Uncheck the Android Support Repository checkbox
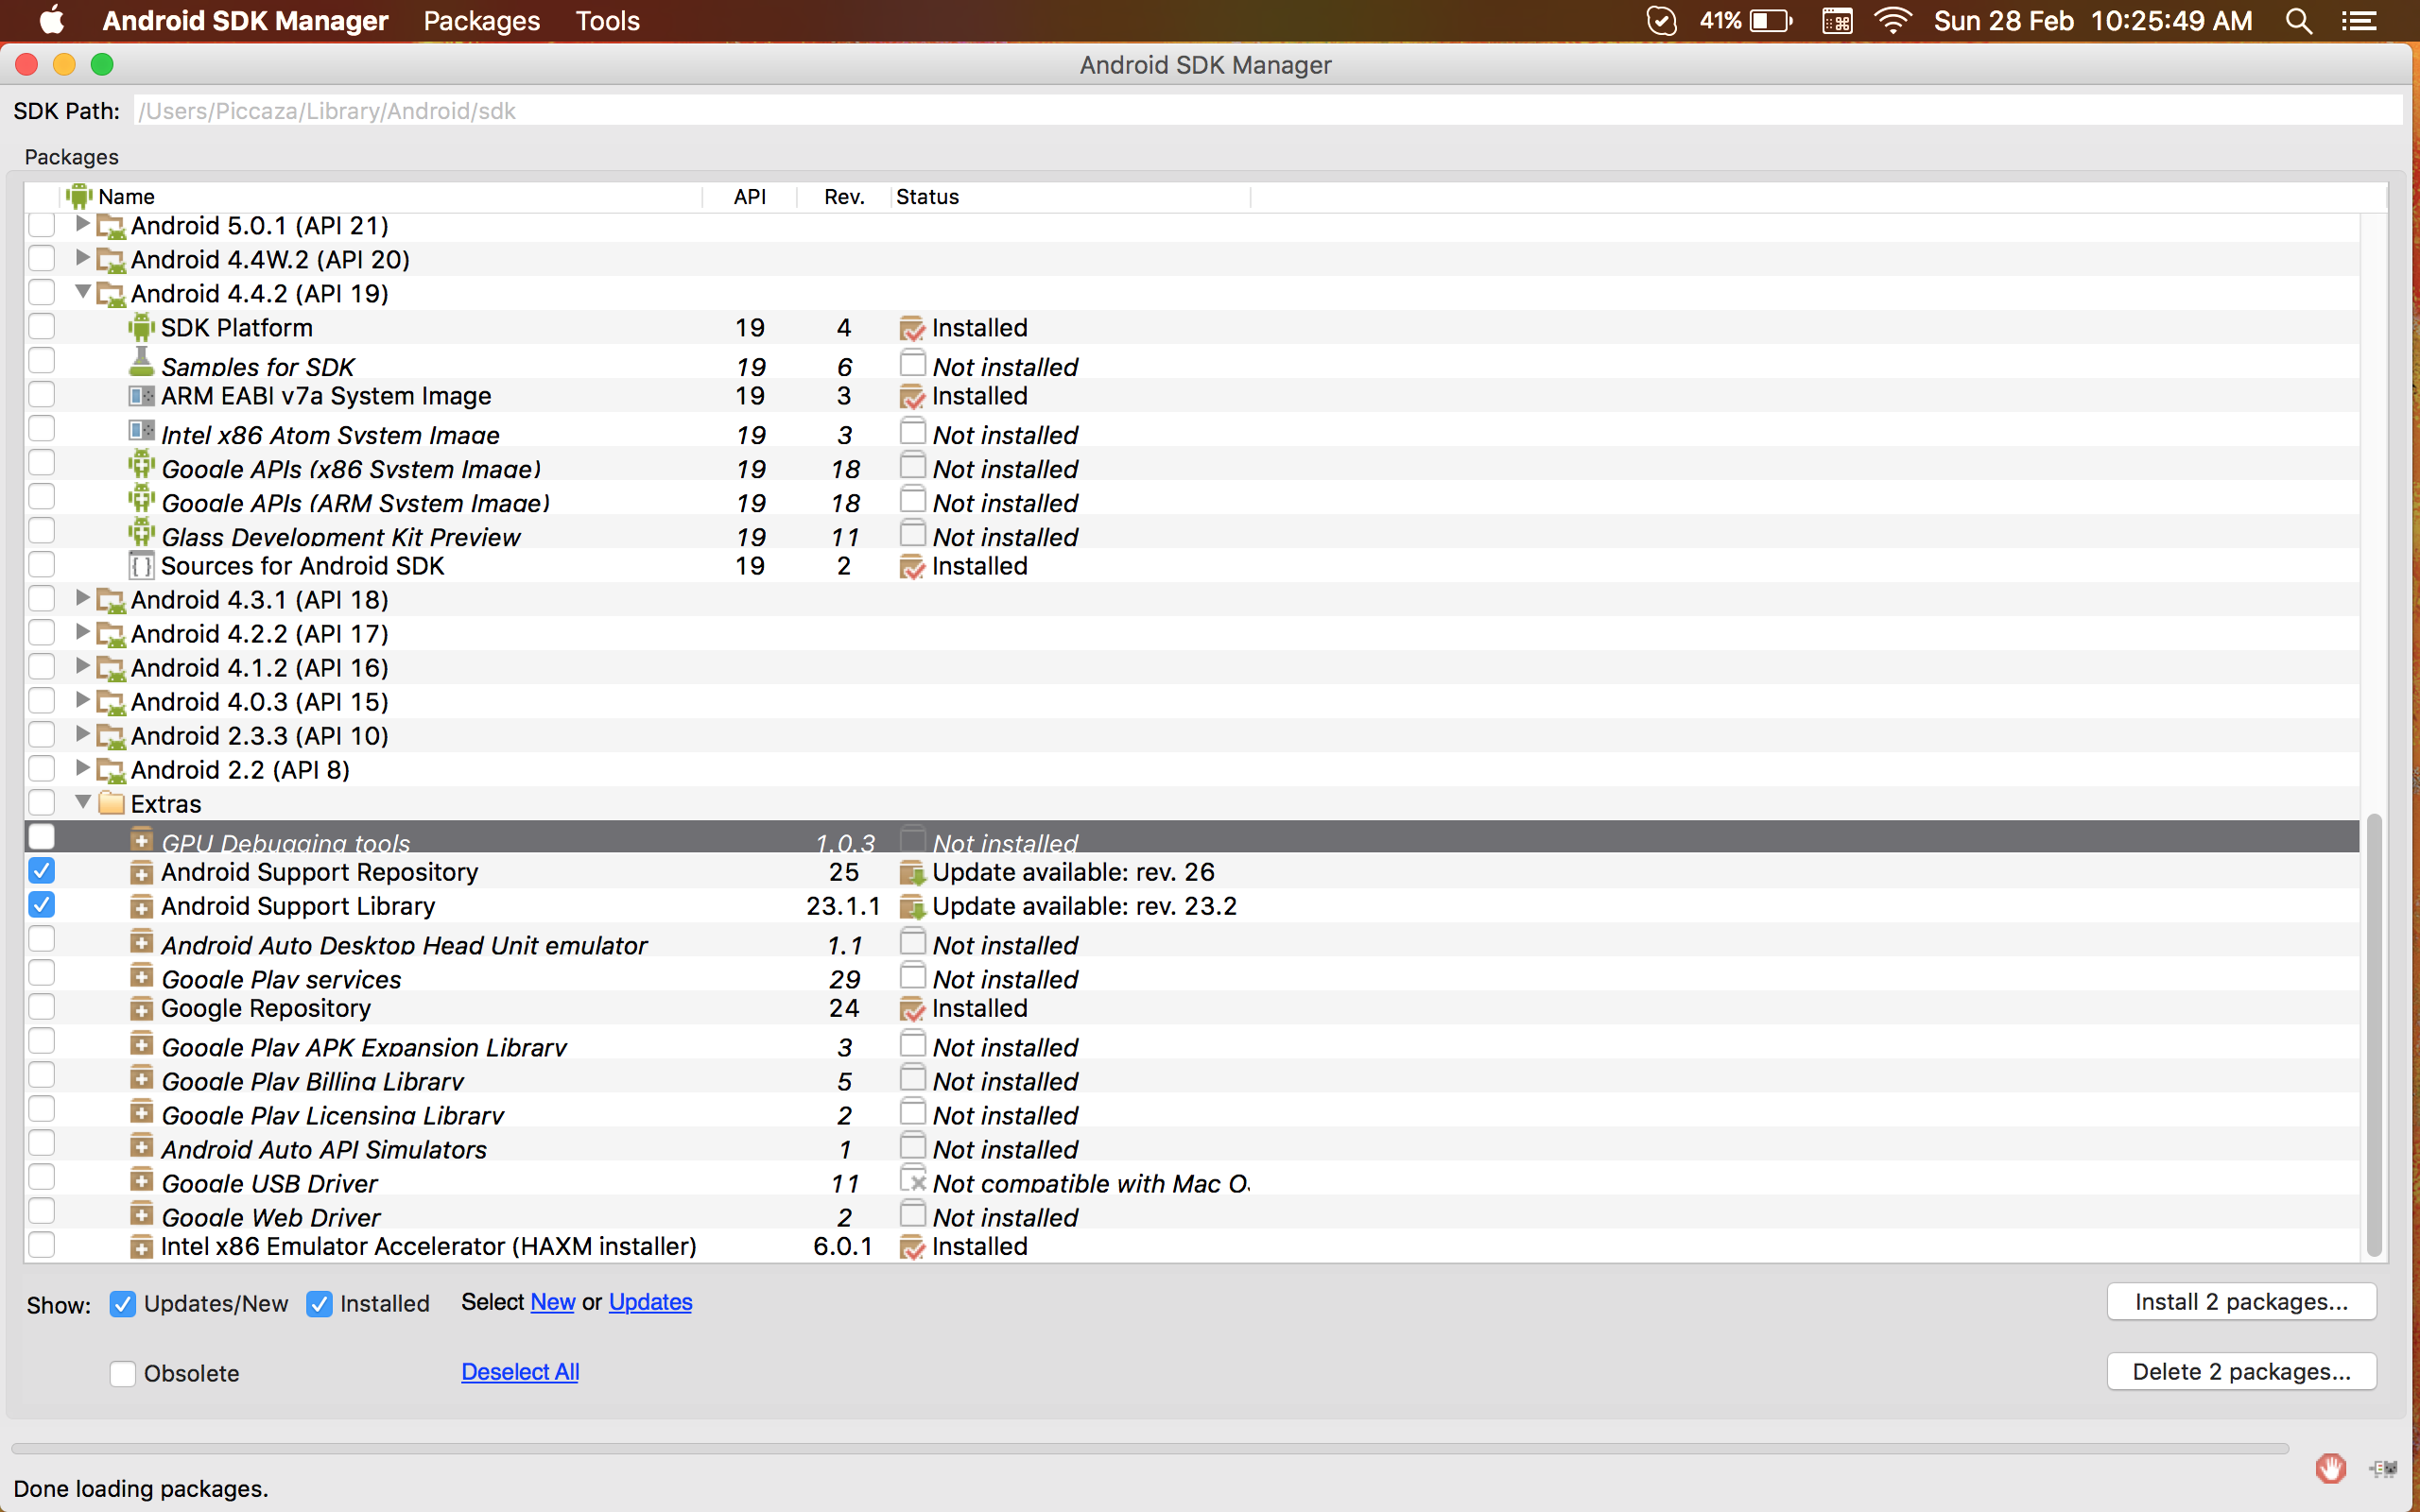2420x1512 pixels. (x=42, y=871)
